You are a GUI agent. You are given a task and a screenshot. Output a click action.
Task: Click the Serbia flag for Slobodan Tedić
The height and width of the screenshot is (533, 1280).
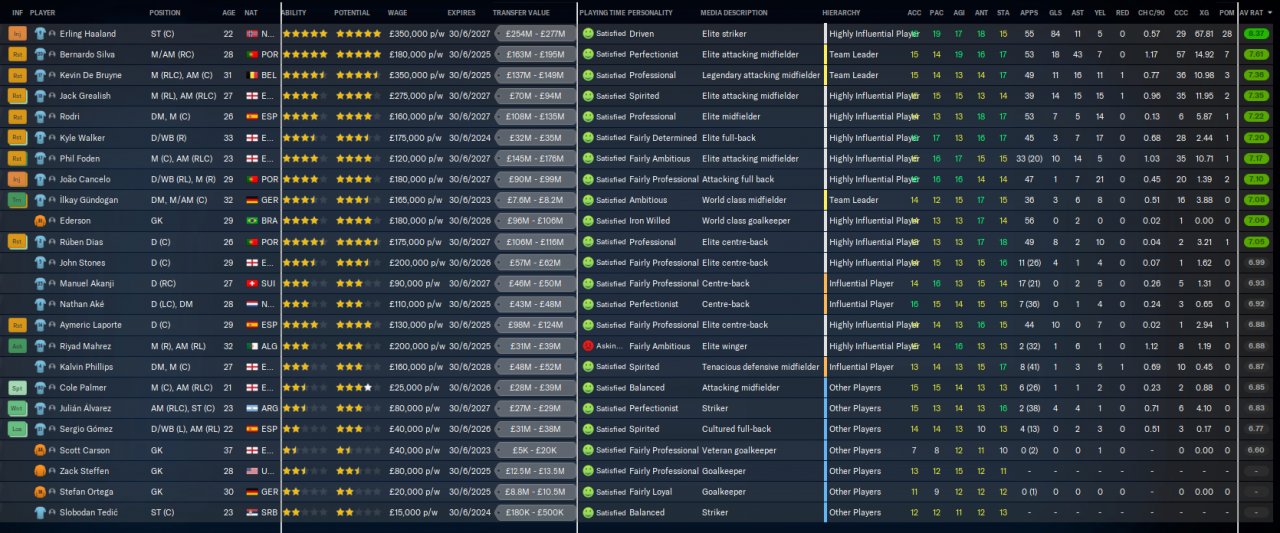251,512
